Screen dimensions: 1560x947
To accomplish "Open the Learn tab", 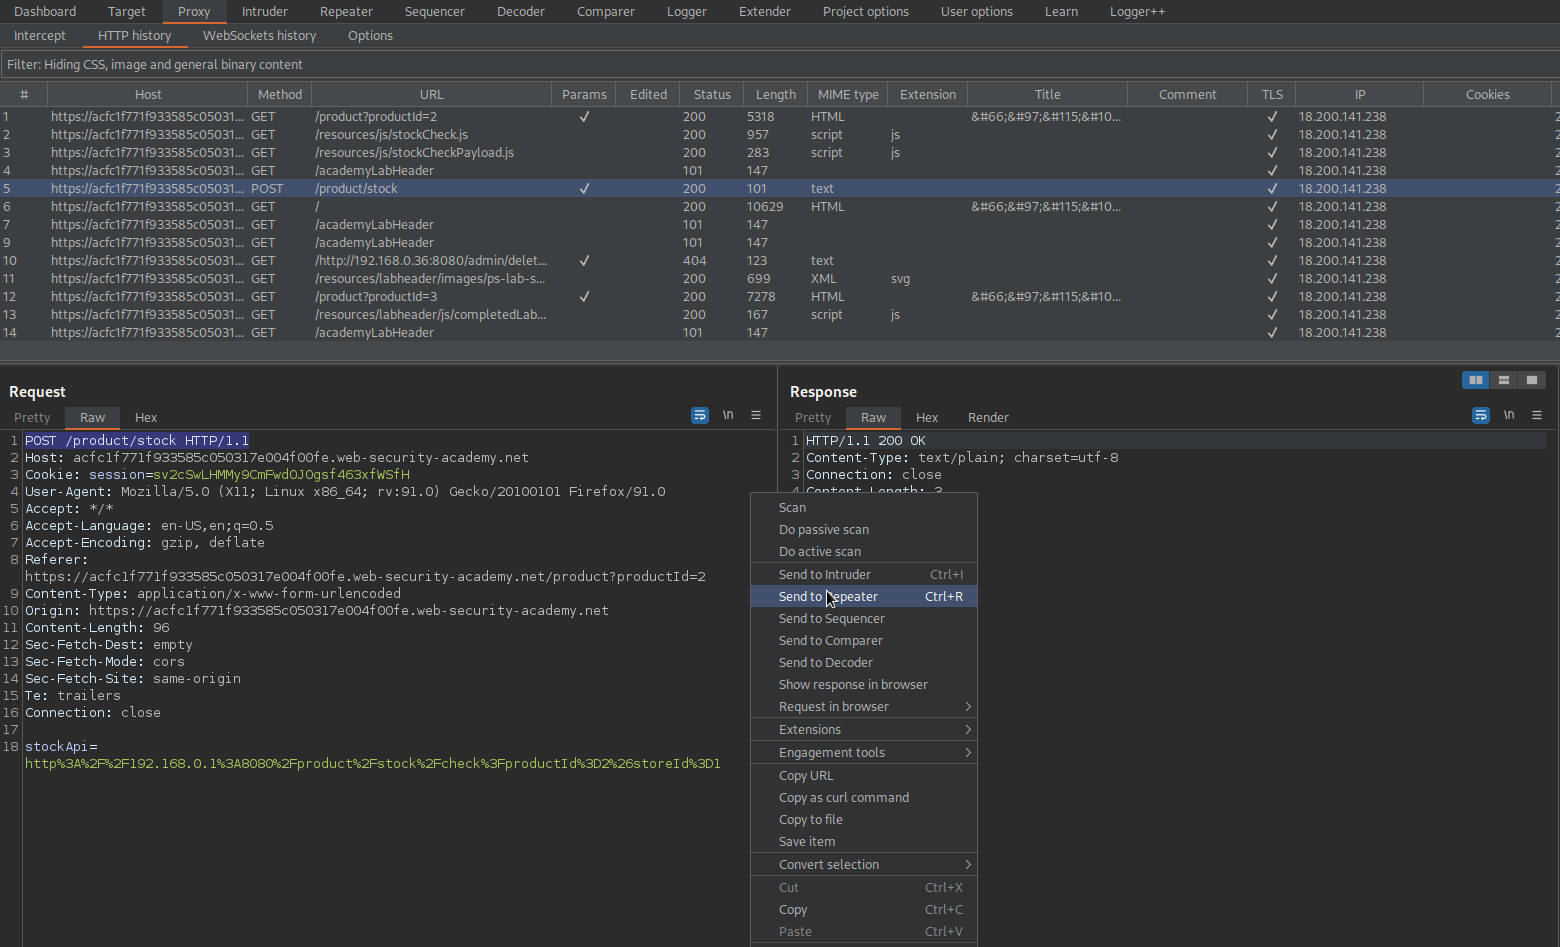I will [1061, 12].
